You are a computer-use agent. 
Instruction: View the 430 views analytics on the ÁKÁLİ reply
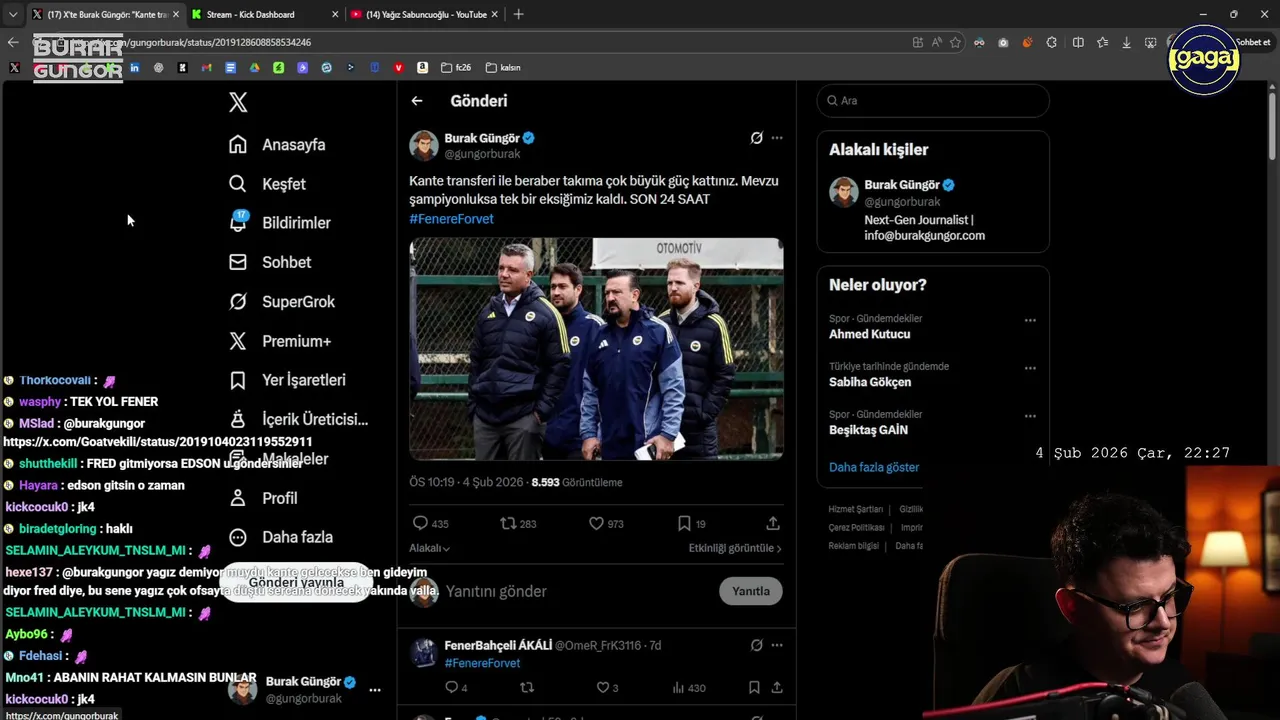coord(689,687)
